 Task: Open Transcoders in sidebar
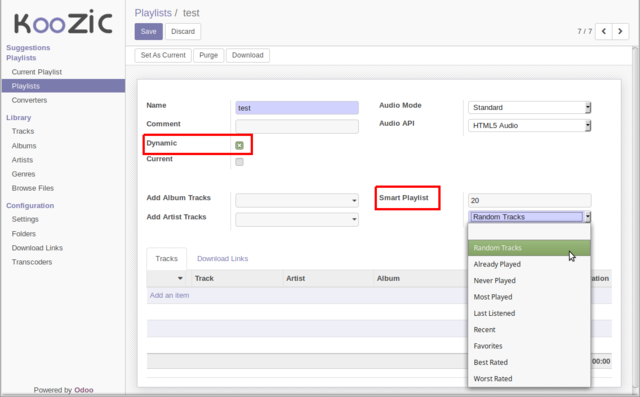click(32, 262)
